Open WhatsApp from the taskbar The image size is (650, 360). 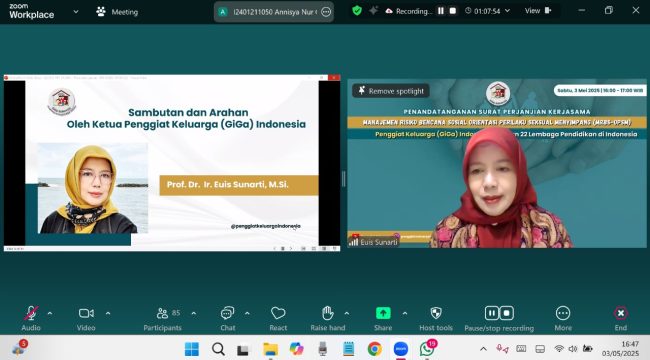click(x=427, y=348)
